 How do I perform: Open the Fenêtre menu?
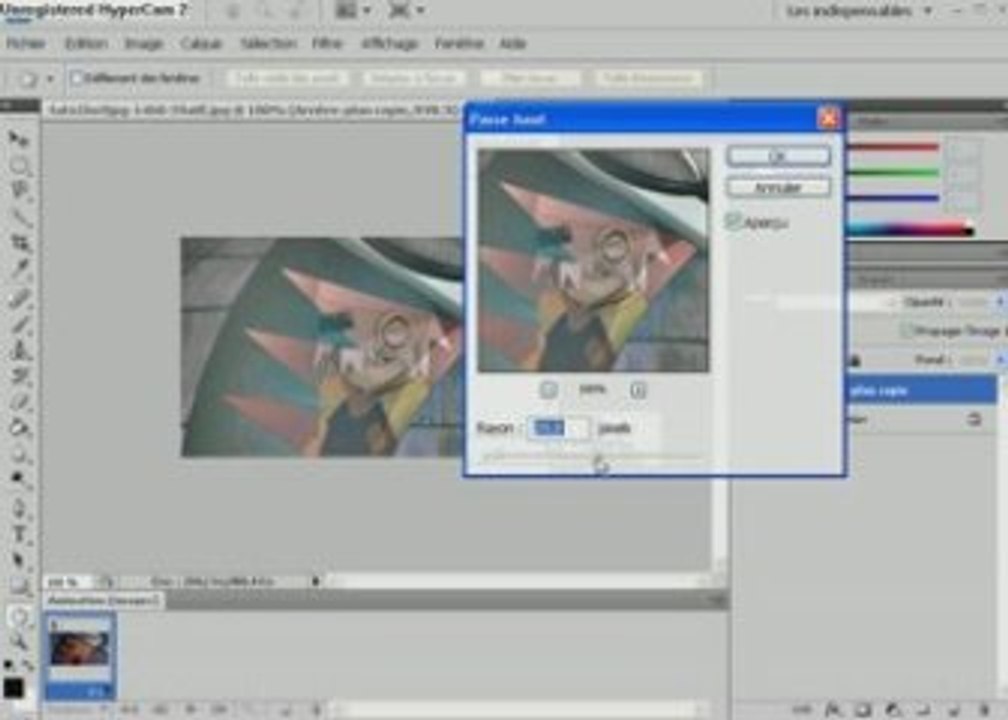[x=459, y=44]
